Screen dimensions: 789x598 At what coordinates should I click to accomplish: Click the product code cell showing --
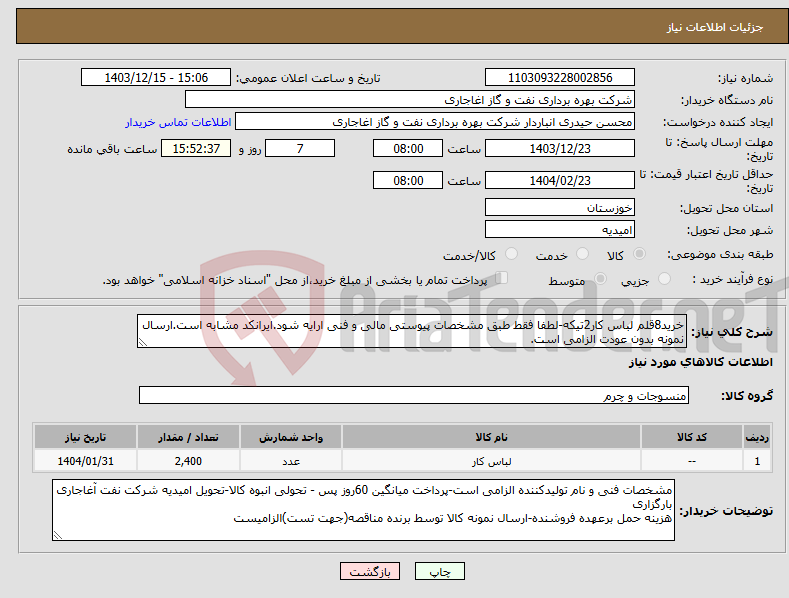point(691,461)
